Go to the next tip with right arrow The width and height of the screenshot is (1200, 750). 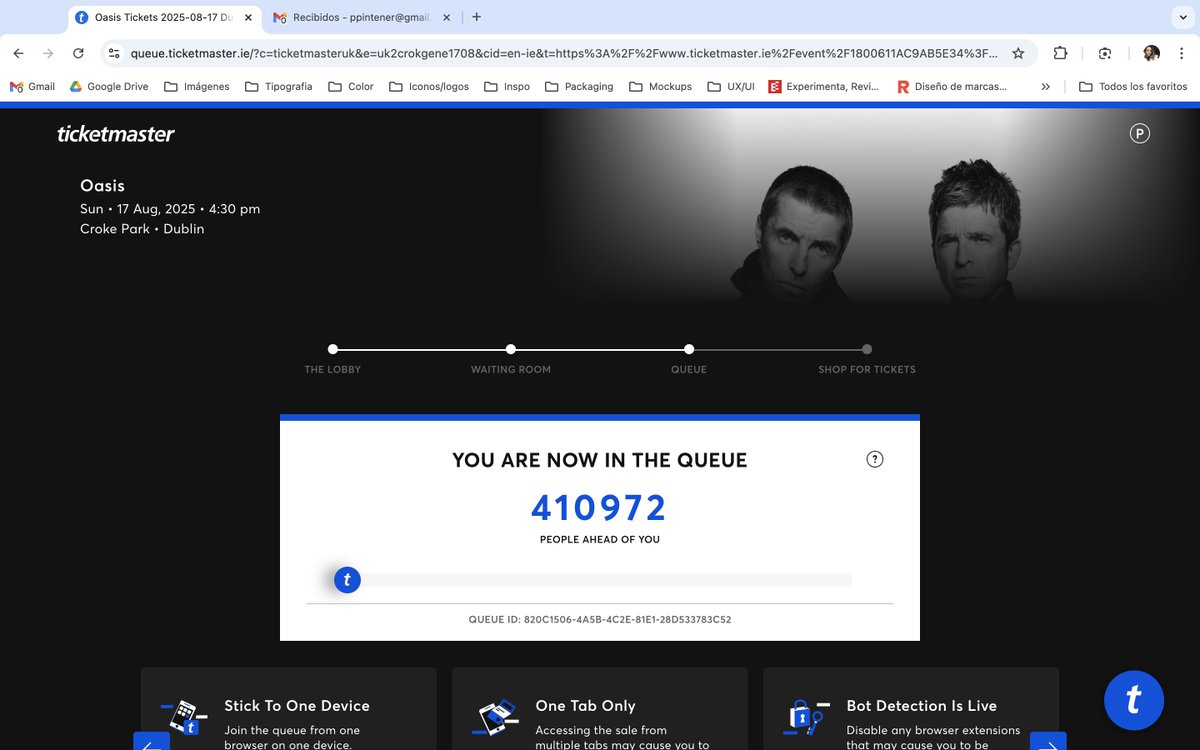(1048, 742)
